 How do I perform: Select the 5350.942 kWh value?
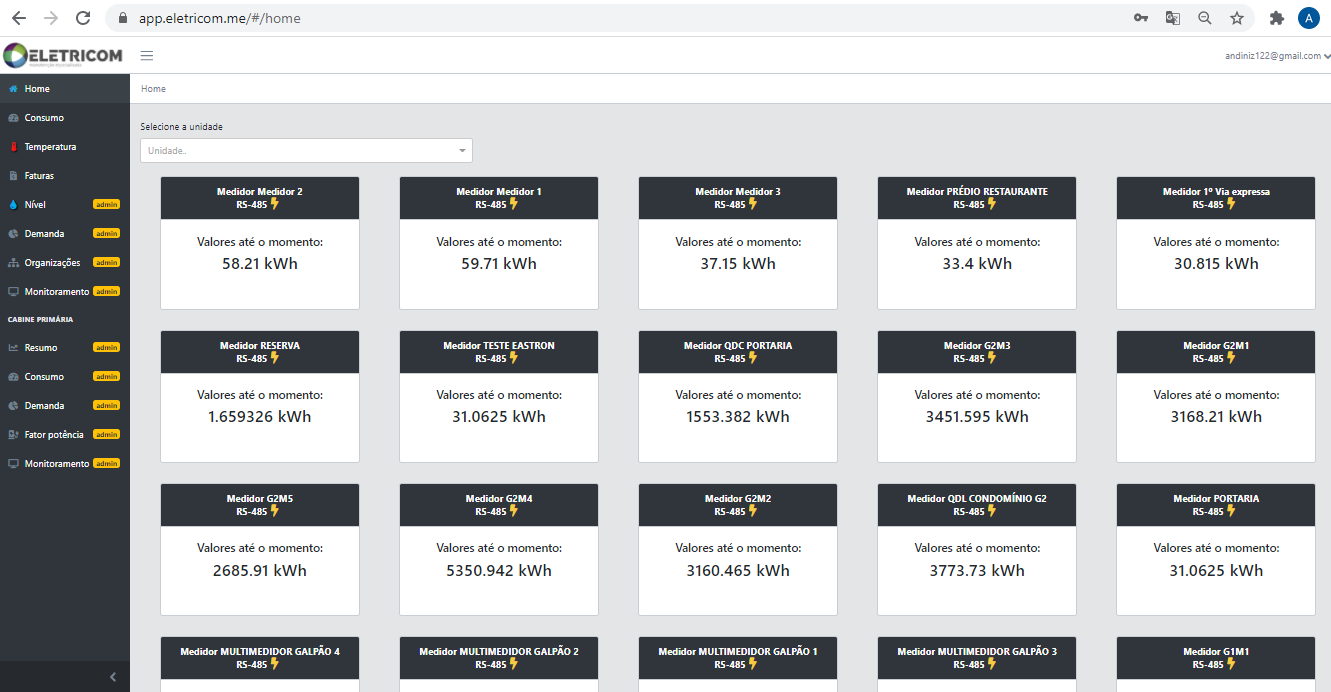point(499,571)
